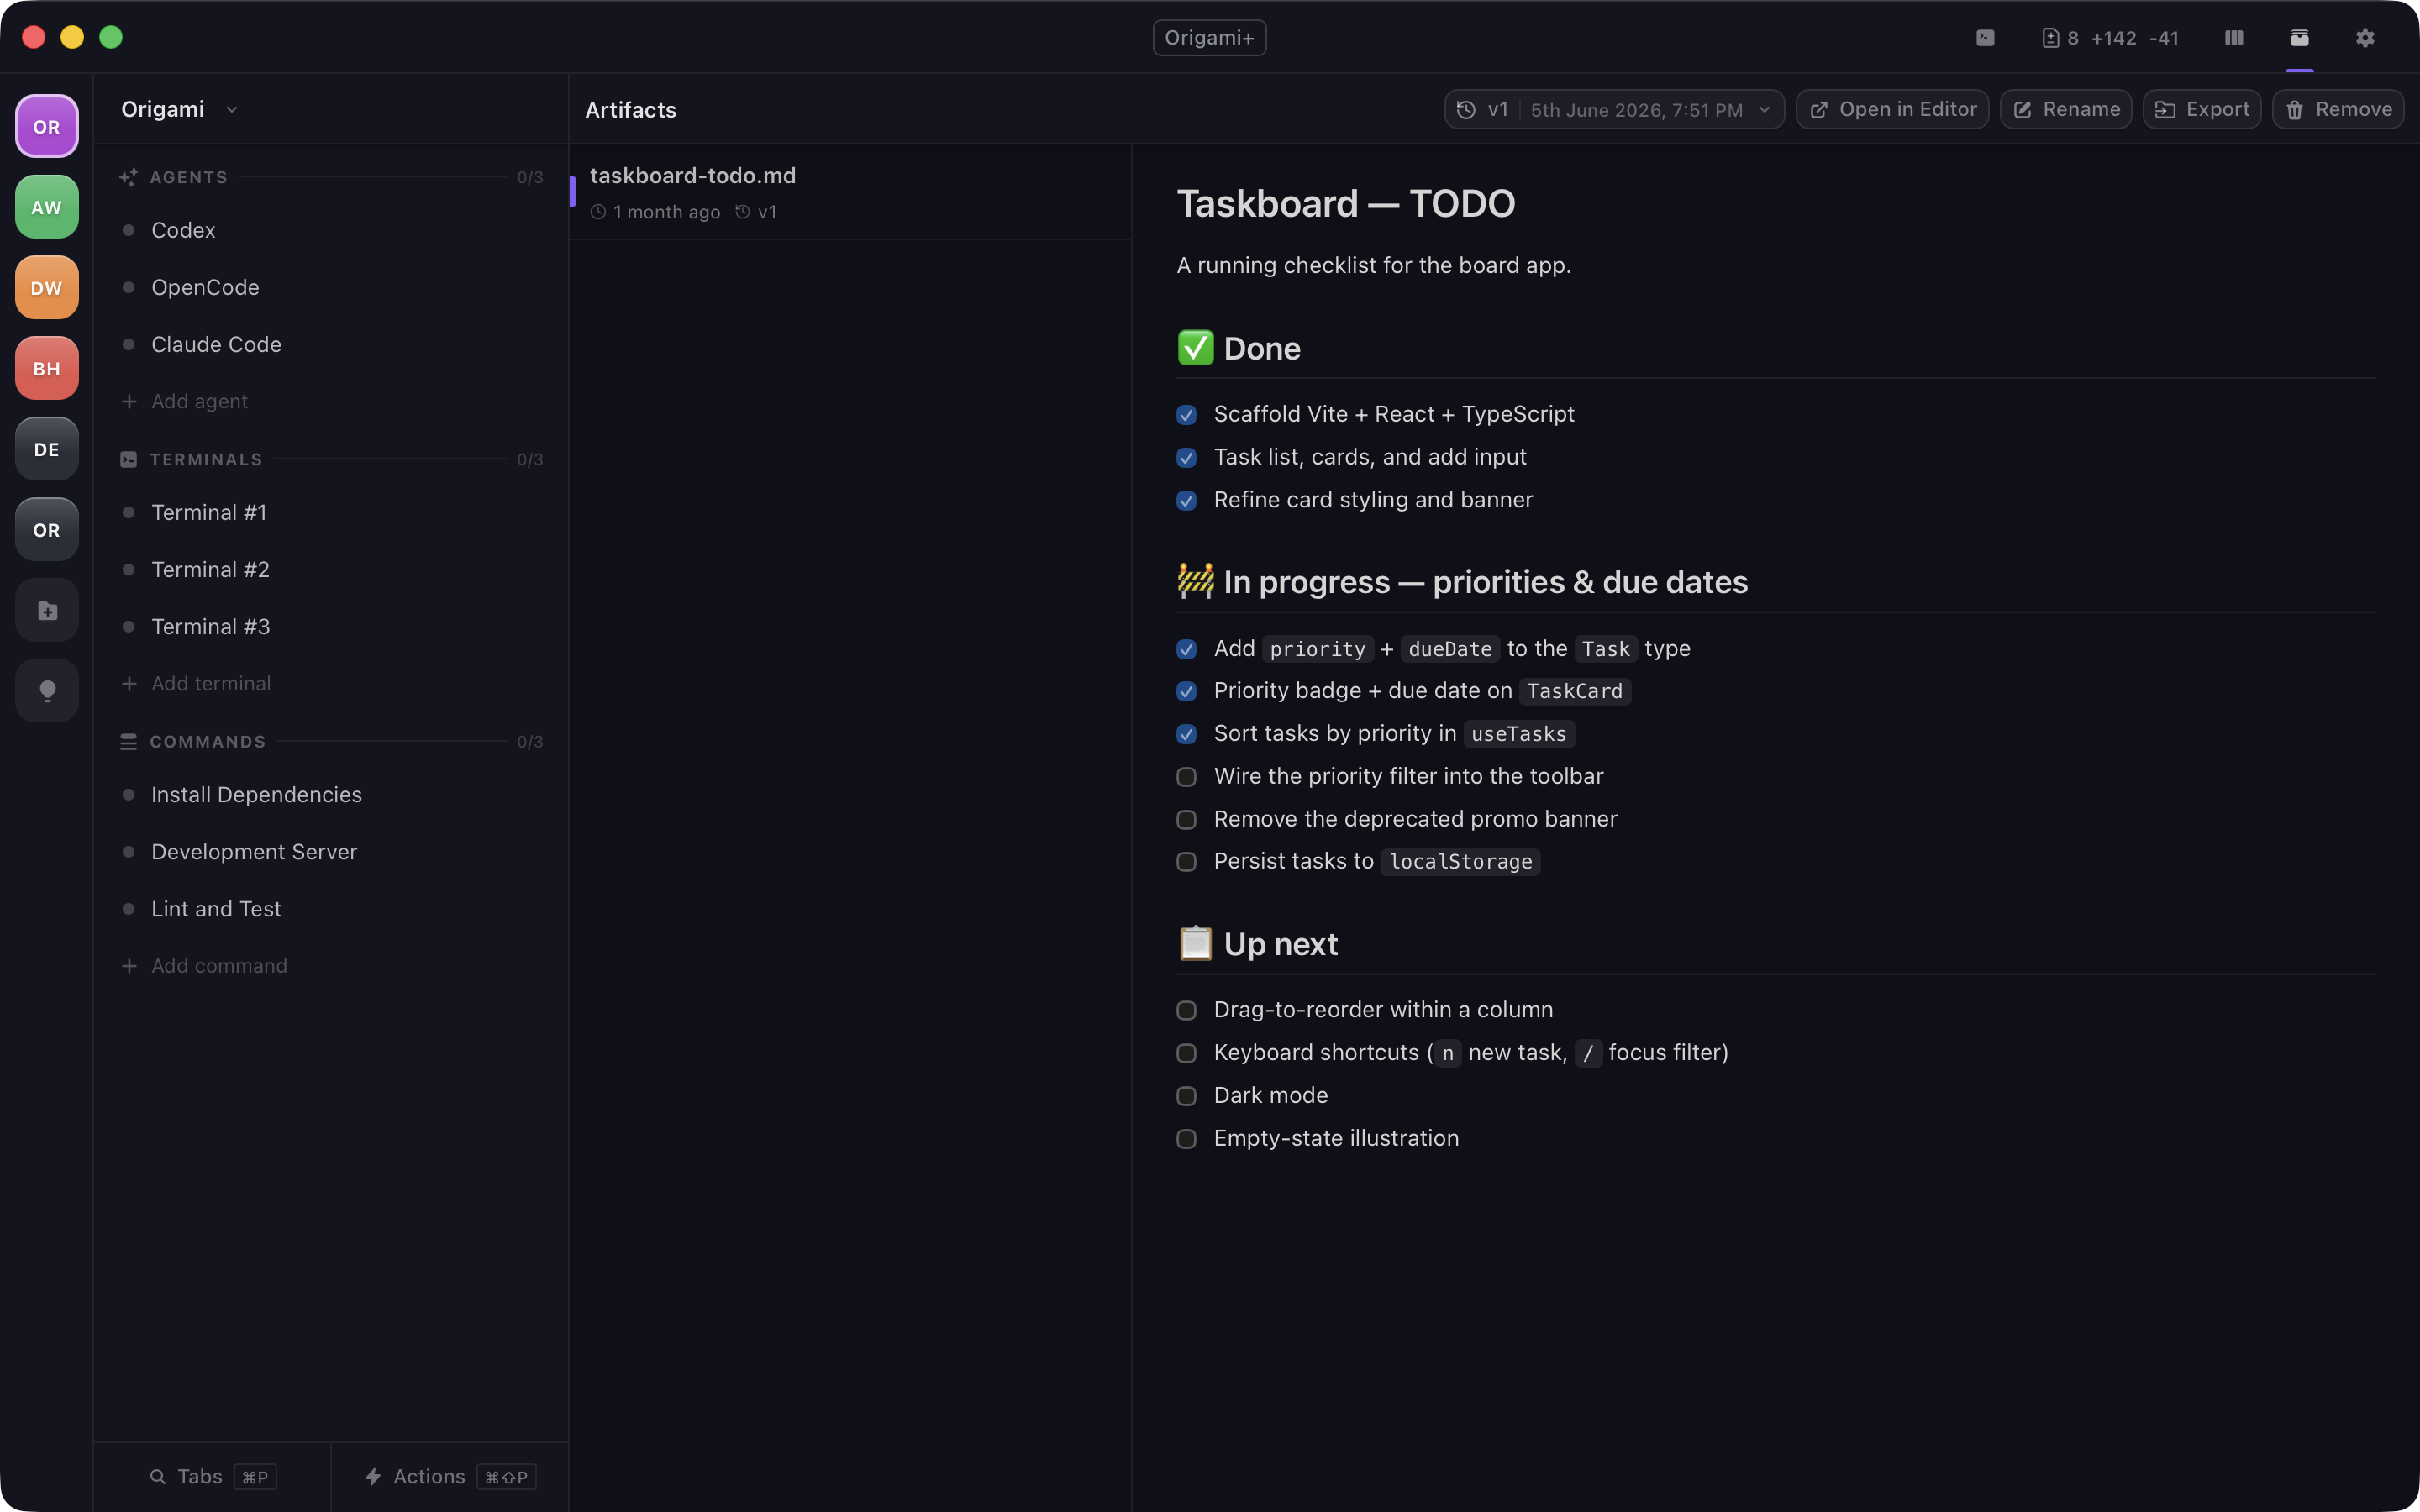Click the Export button

pos(2201,109)
